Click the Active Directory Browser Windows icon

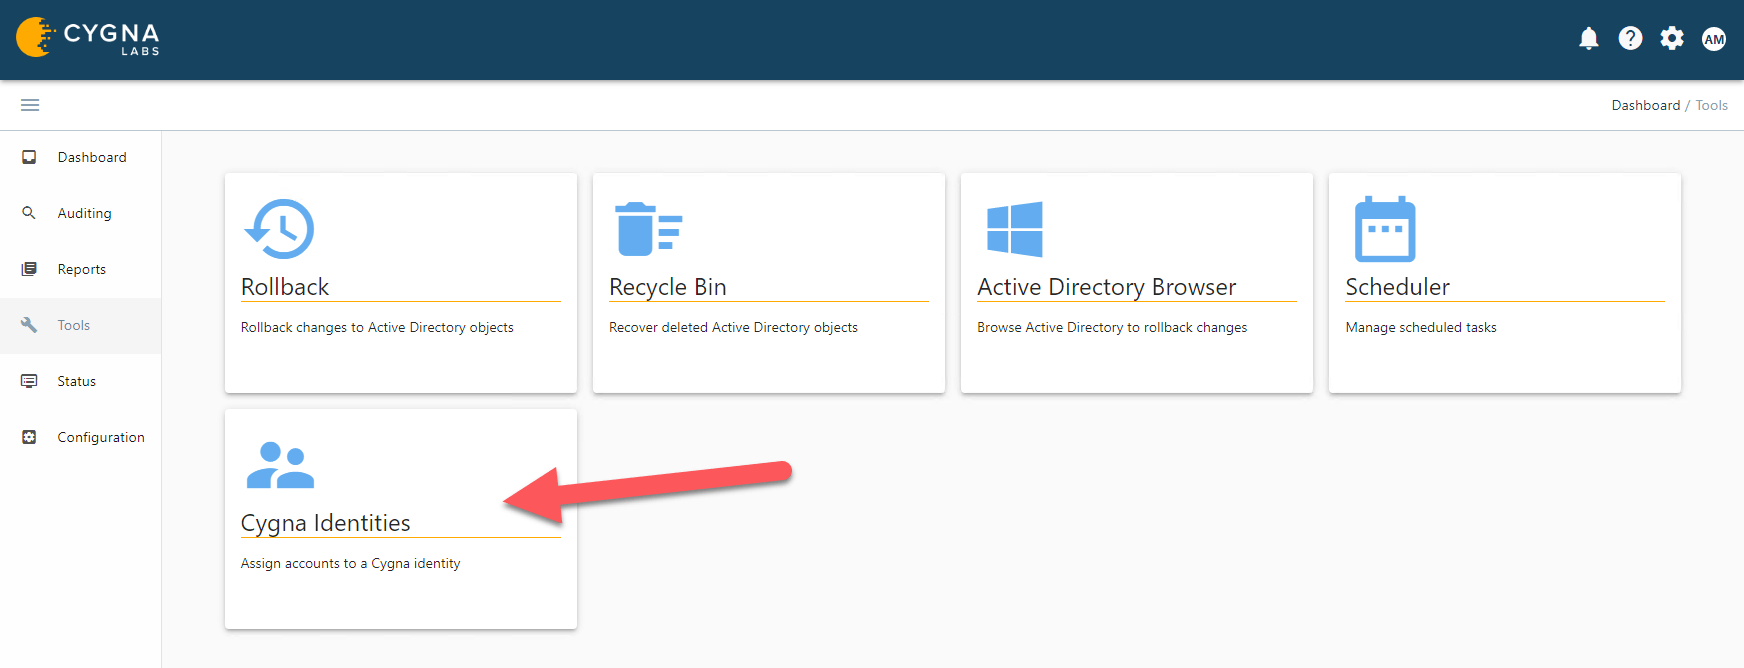(1015, 229)
